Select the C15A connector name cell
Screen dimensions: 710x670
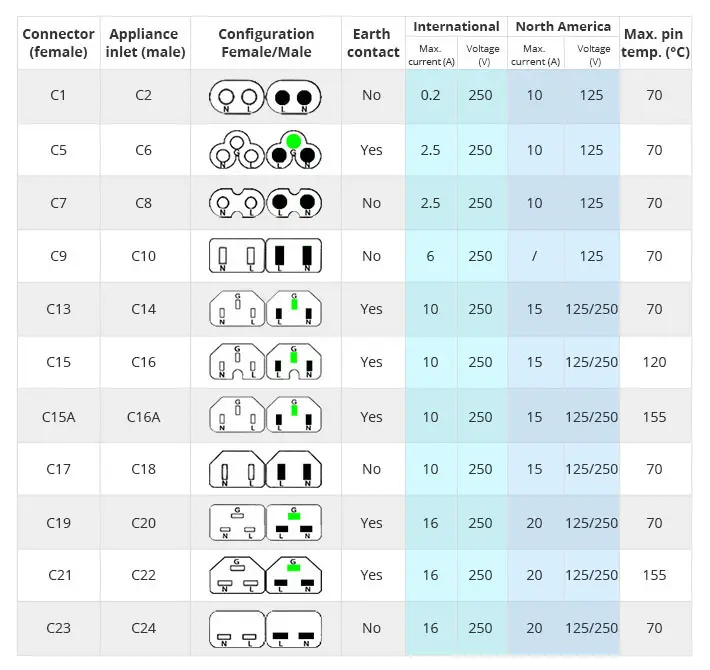[x=59, y=416]
